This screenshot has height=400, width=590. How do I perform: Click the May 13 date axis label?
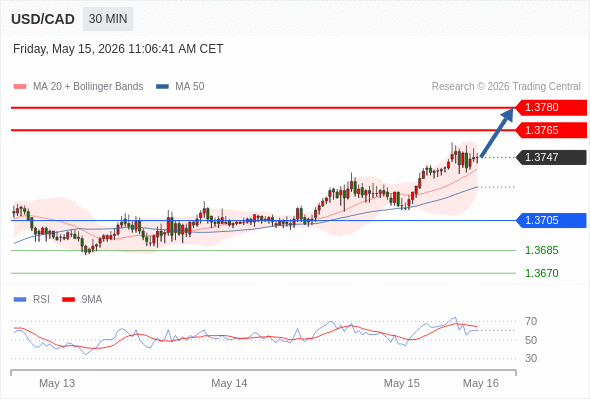pyautogui.click(x=57, y=383)
